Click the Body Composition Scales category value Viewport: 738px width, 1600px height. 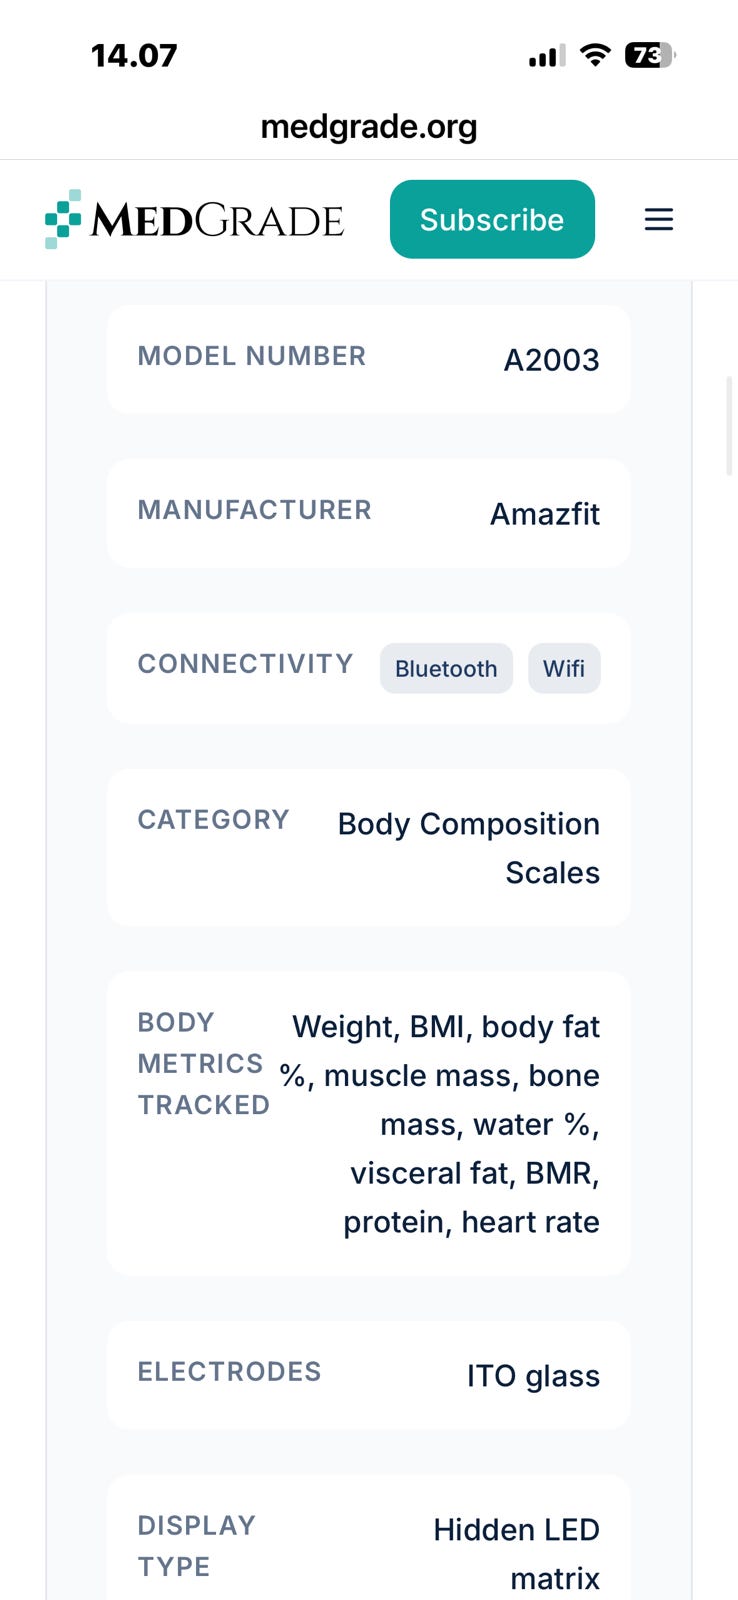click(x=469, y=848)
